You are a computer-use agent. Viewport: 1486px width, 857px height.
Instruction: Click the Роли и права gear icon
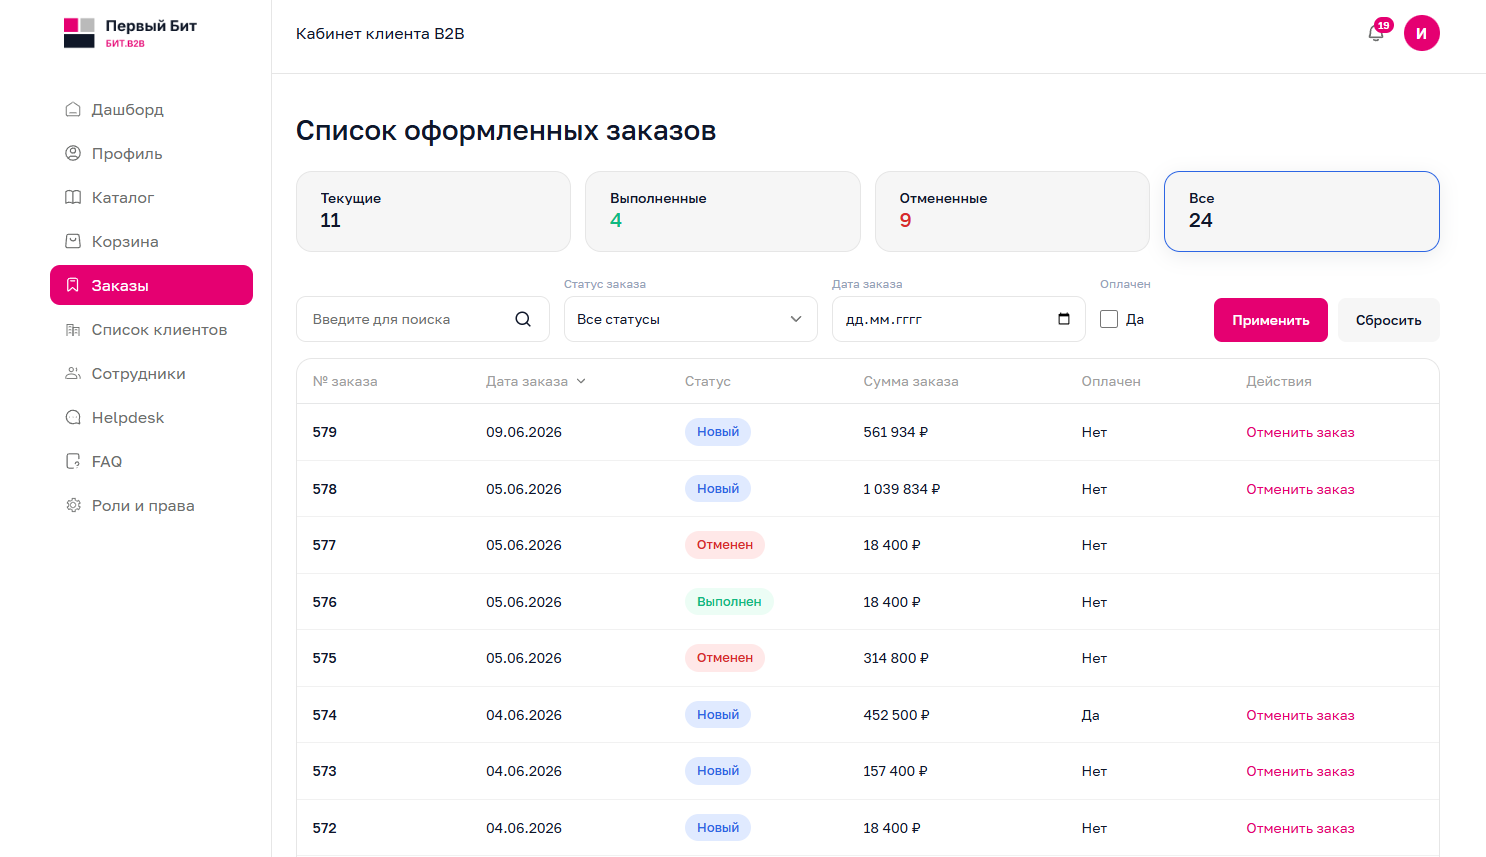73,506
